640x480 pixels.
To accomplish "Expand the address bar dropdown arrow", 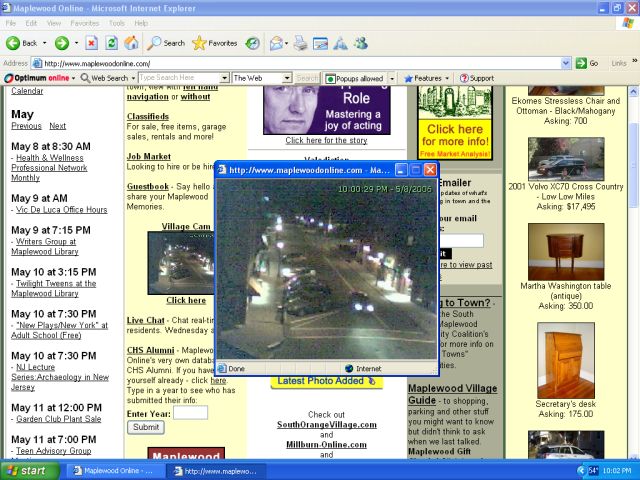I will click(566, 63).
